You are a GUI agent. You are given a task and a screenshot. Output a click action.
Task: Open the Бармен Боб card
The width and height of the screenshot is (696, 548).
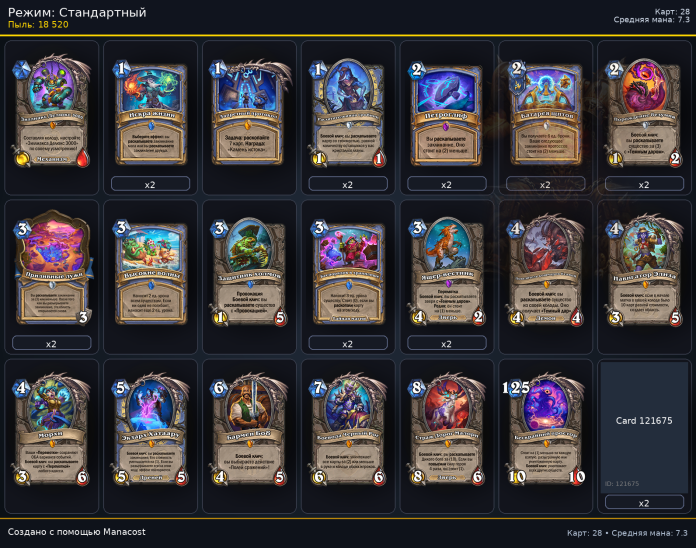[x=249, y=430]
